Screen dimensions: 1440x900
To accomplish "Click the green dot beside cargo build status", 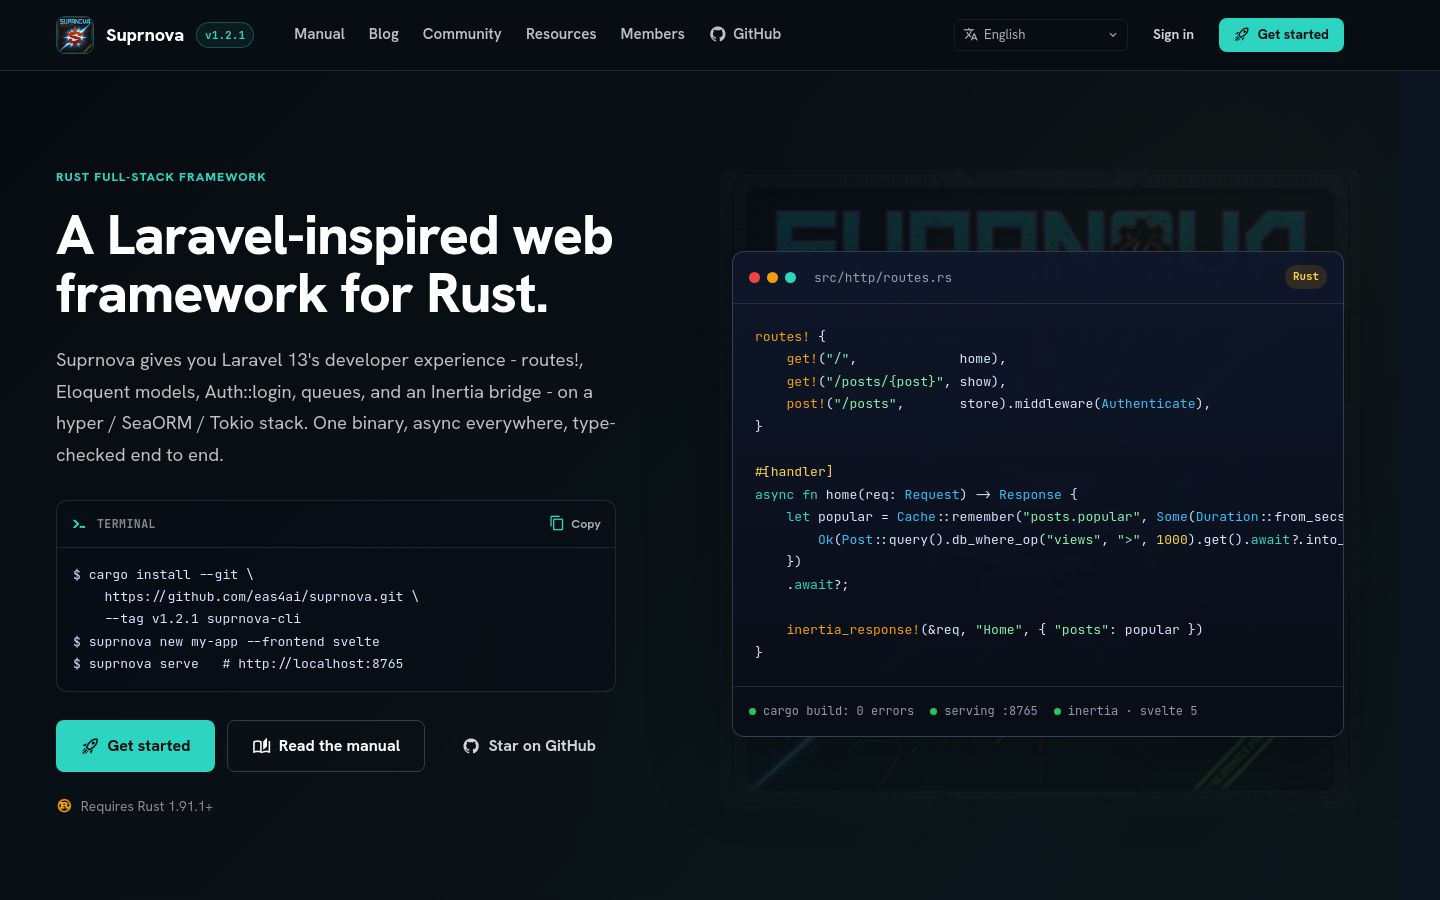I will click(752, 712).
